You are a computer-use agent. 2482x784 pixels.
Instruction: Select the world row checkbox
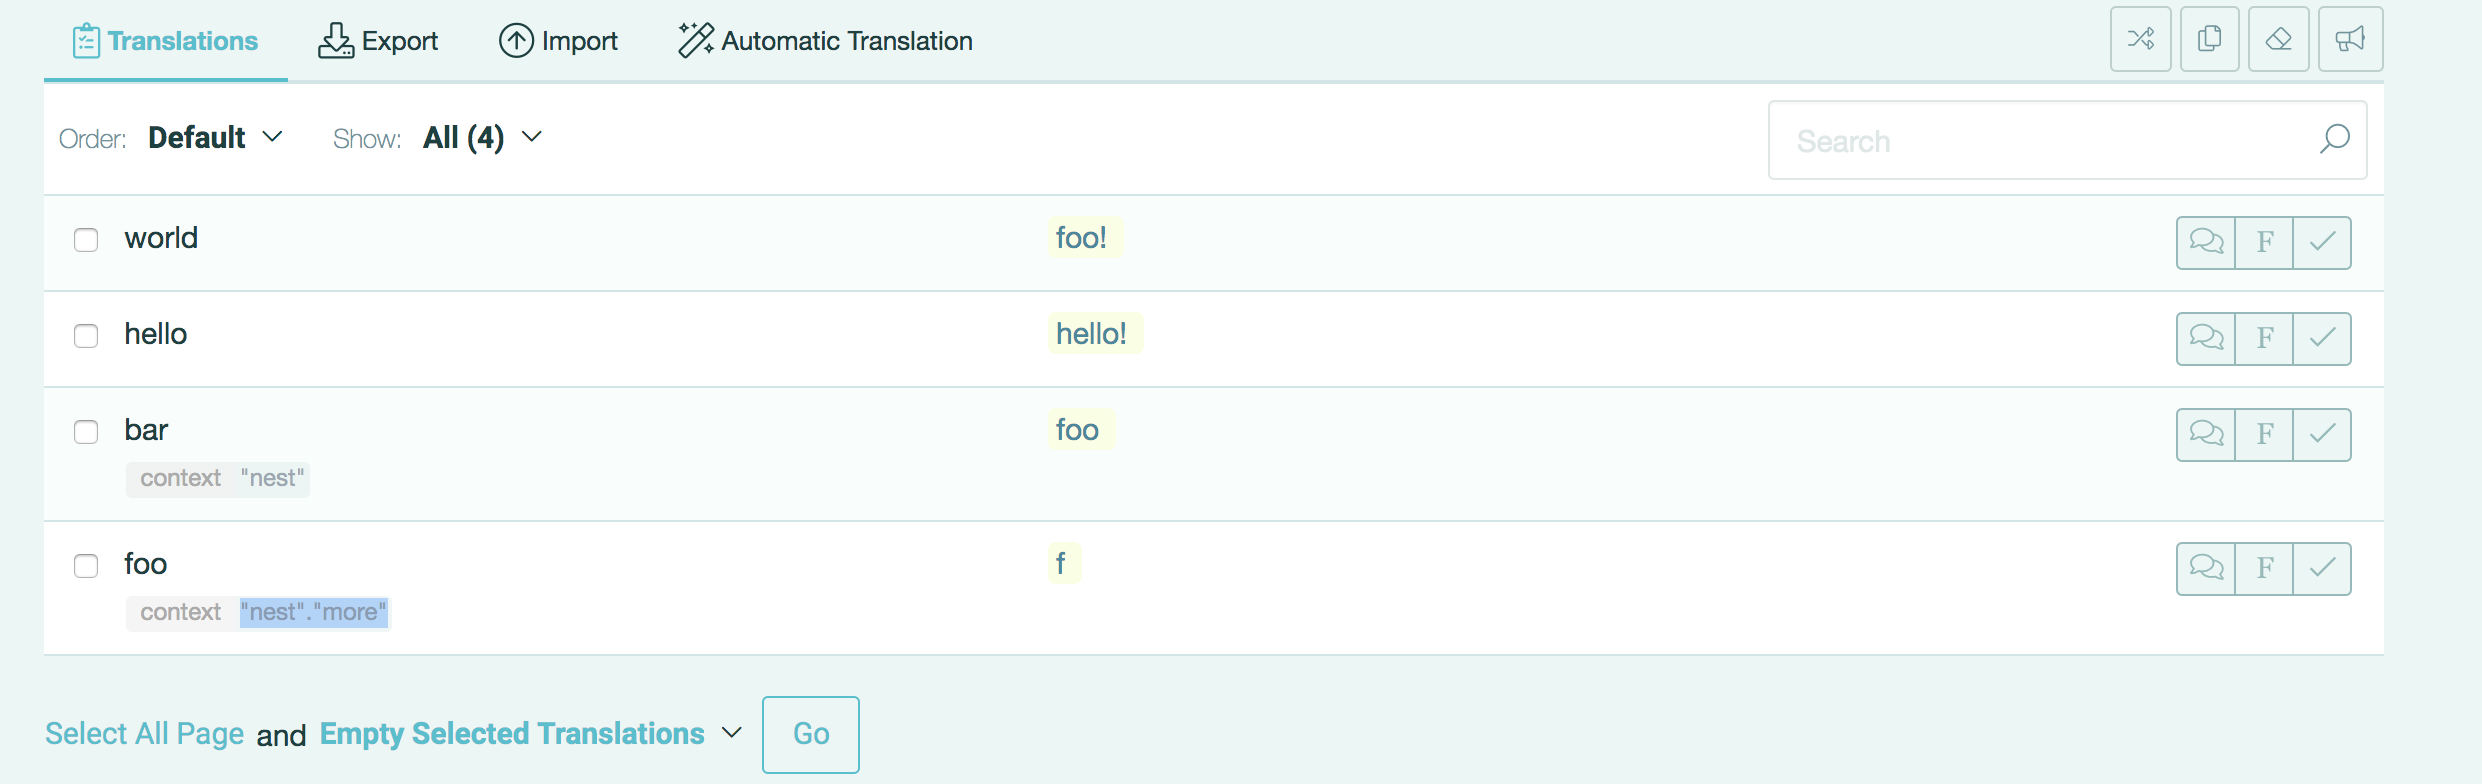(86, 240)
